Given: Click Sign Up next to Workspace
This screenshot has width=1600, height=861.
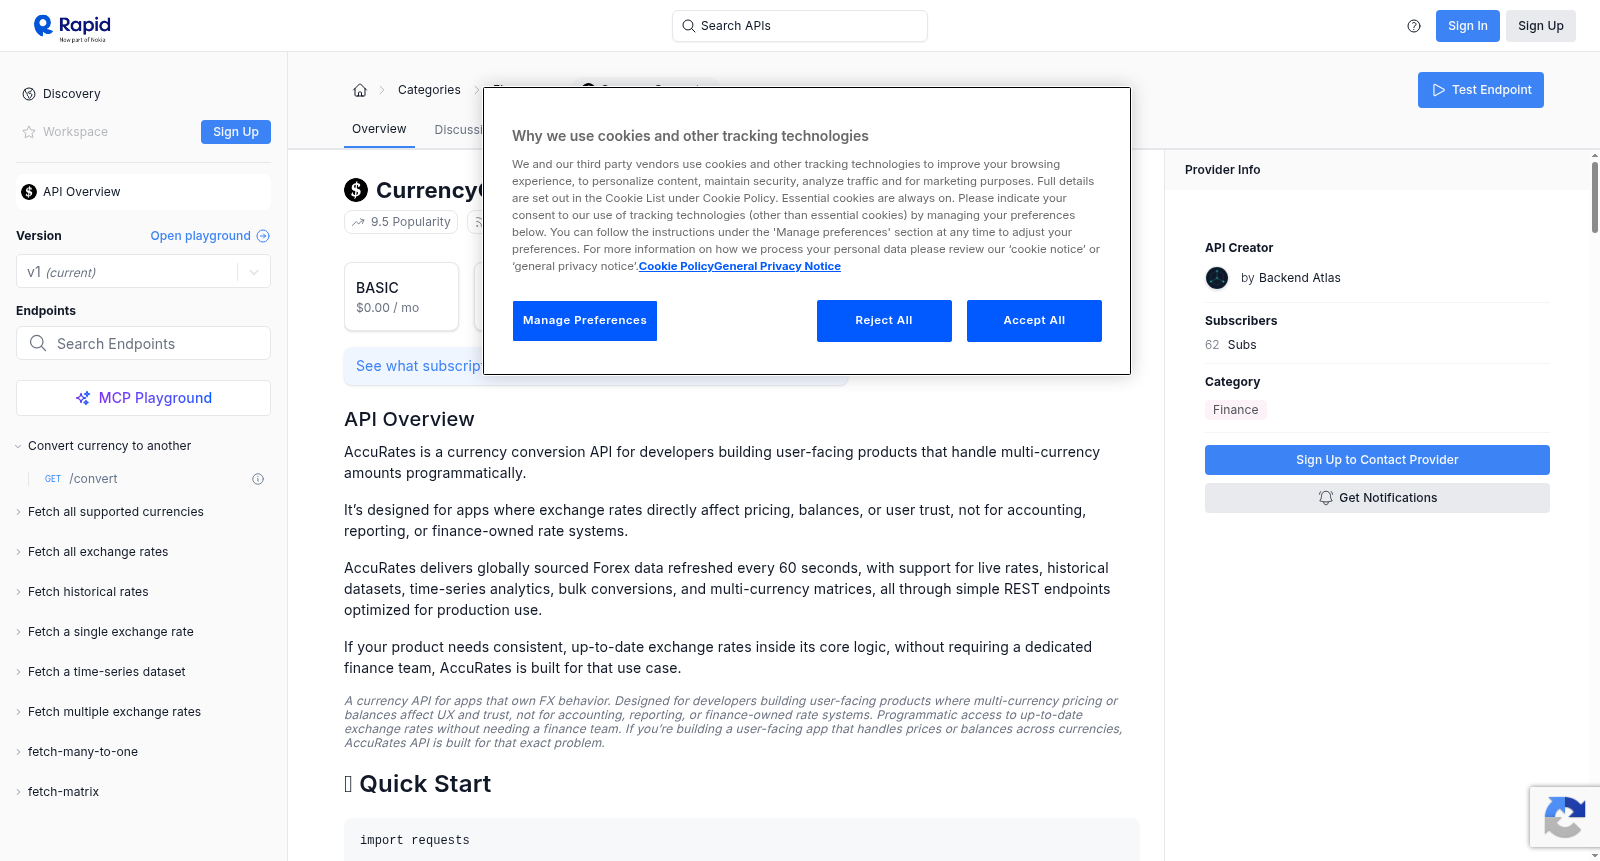Looking at the screenshot, I should 236,132.
